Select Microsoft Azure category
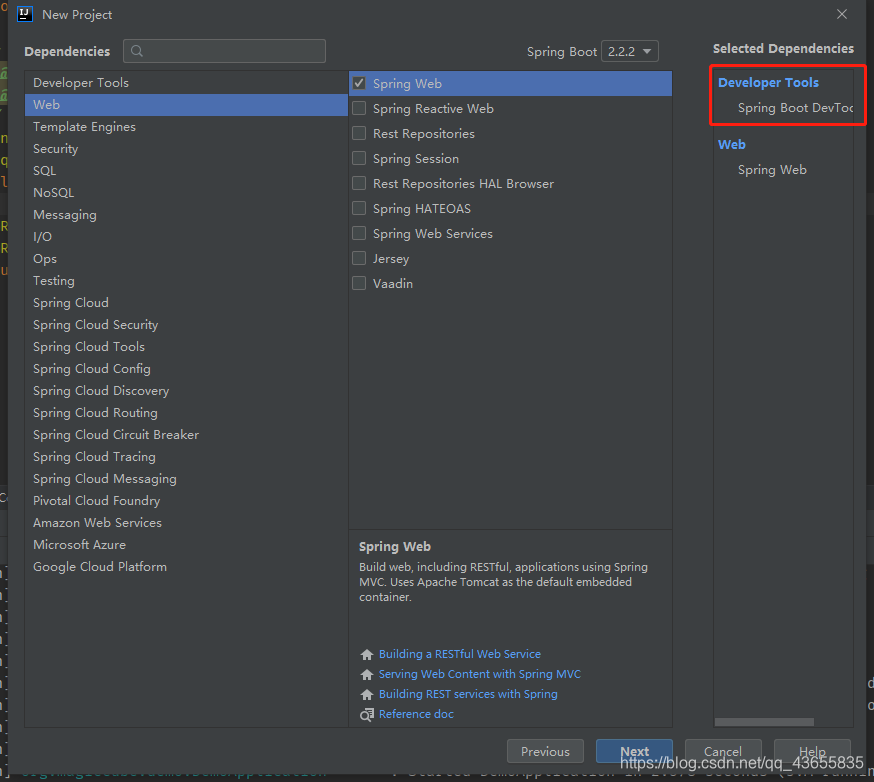The height and width of the screenshot is (782, 874). [186, 545]
